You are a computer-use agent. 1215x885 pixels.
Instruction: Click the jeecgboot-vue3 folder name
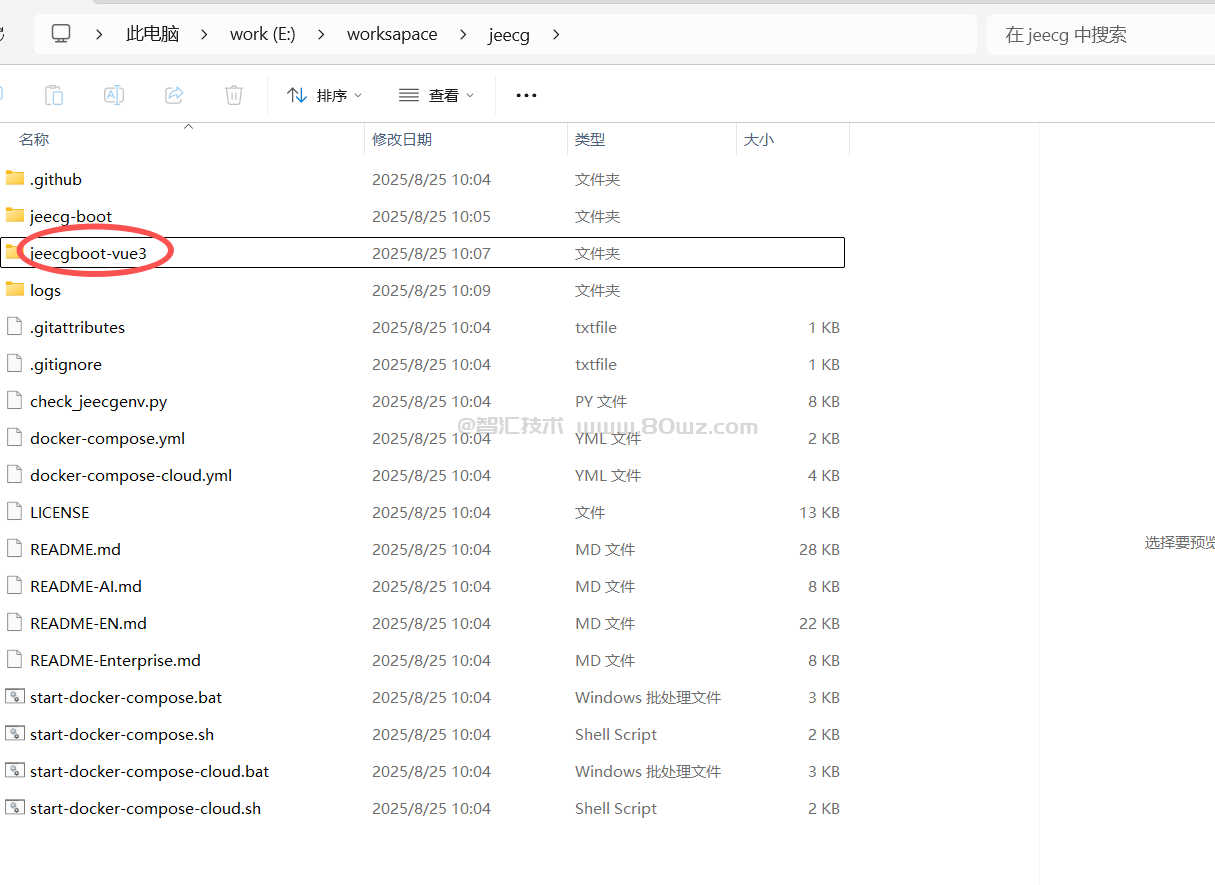88,253
